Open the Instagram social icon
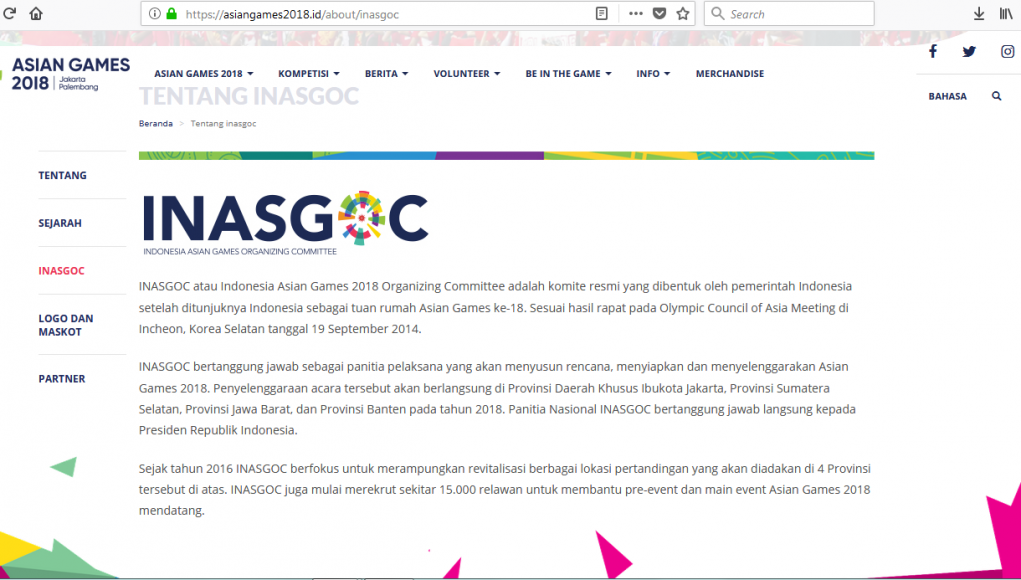1021x580 pixels. 1007,52
